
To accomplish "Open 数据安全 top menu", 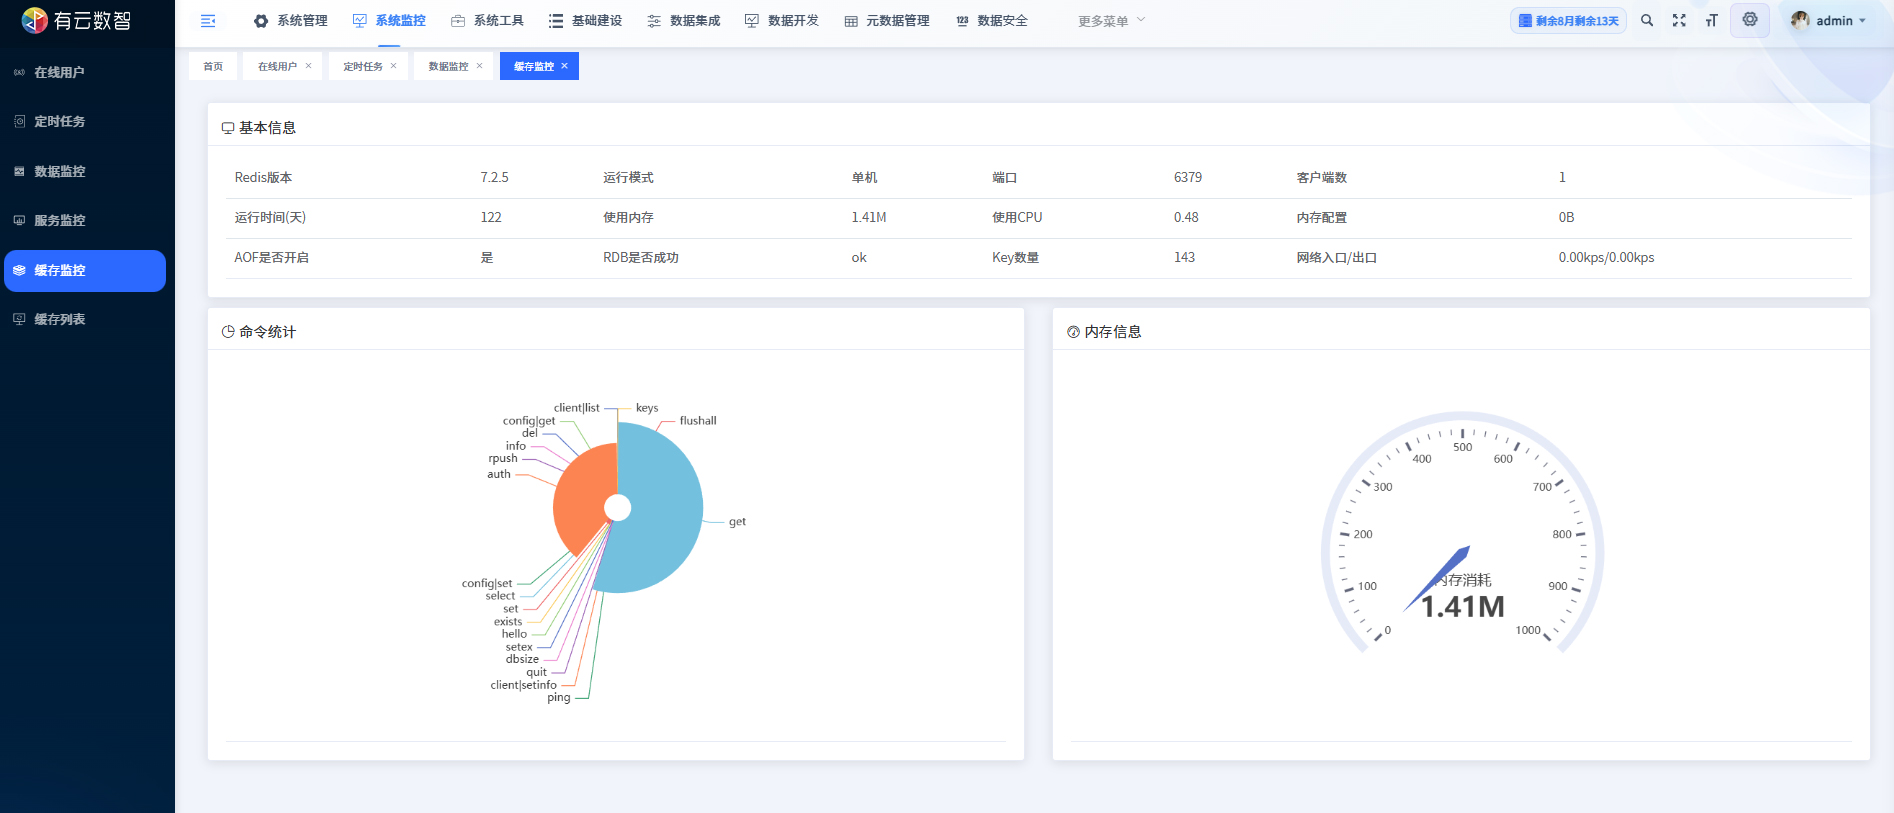I will 992,21.
